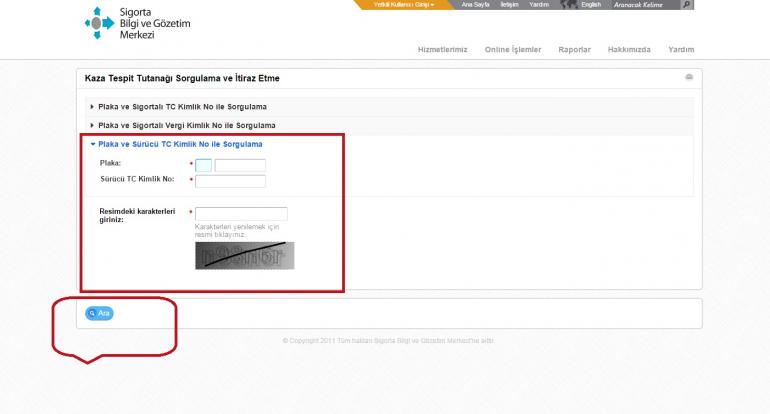
Task: Refresh the captcha by clicking its image
Action: click(x=245, y=255)
